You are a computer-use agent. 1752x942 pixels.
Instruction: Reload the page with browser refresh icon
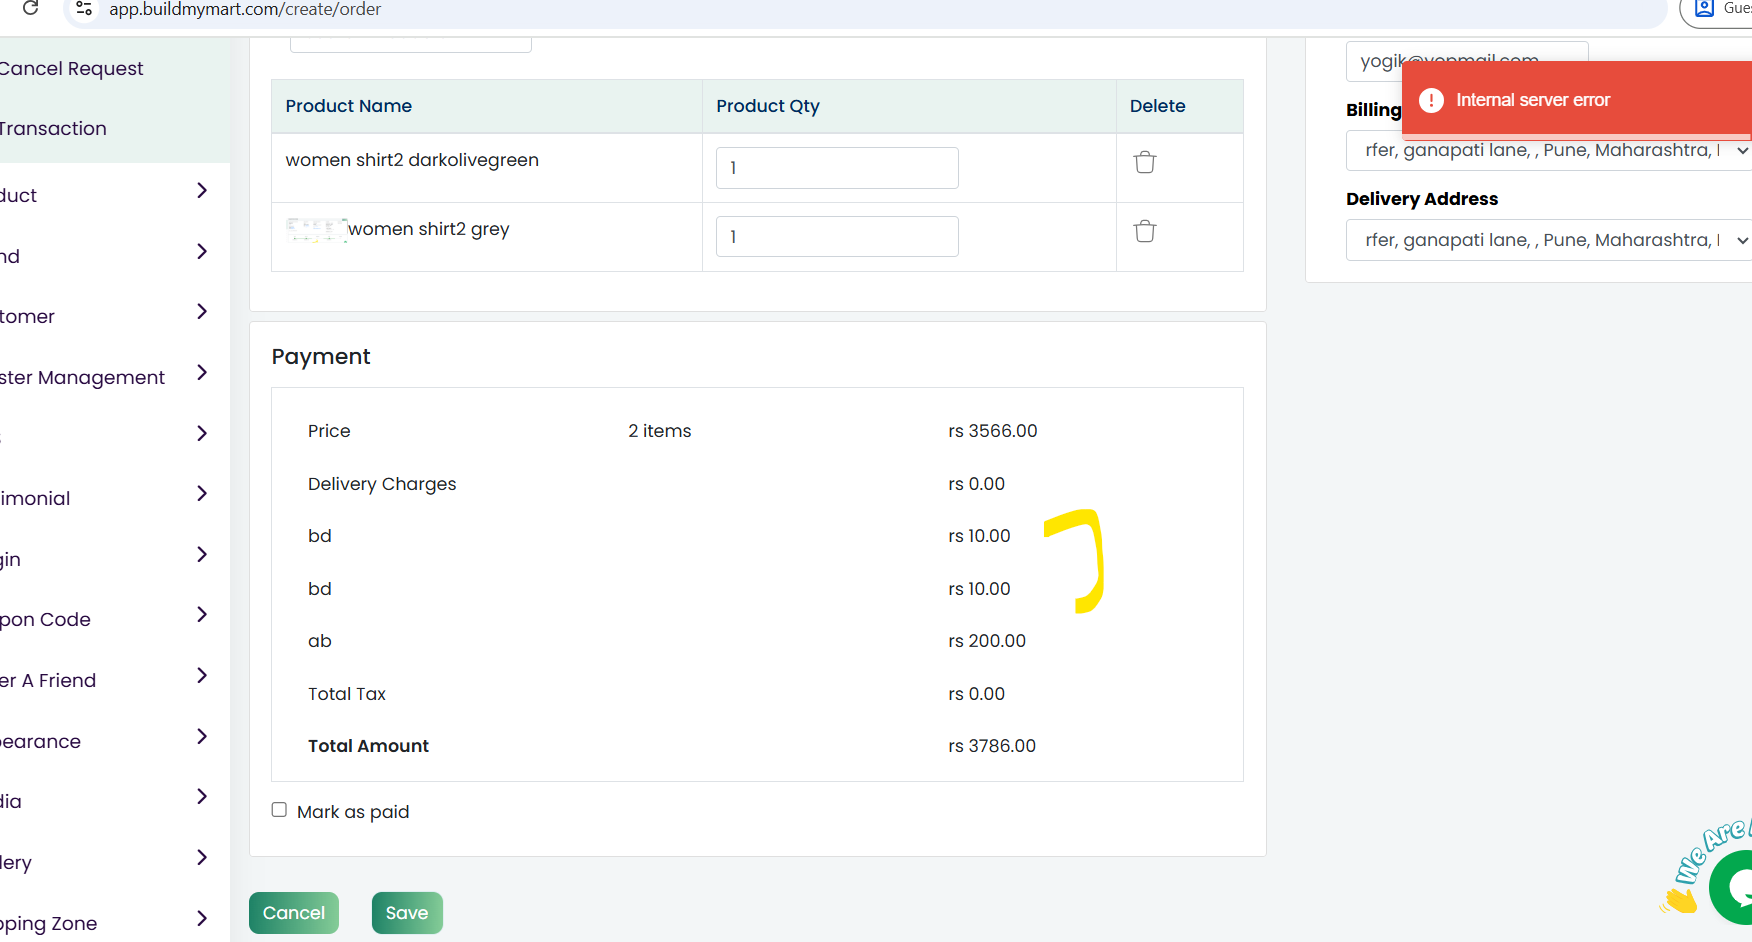(x=31, y=8)
